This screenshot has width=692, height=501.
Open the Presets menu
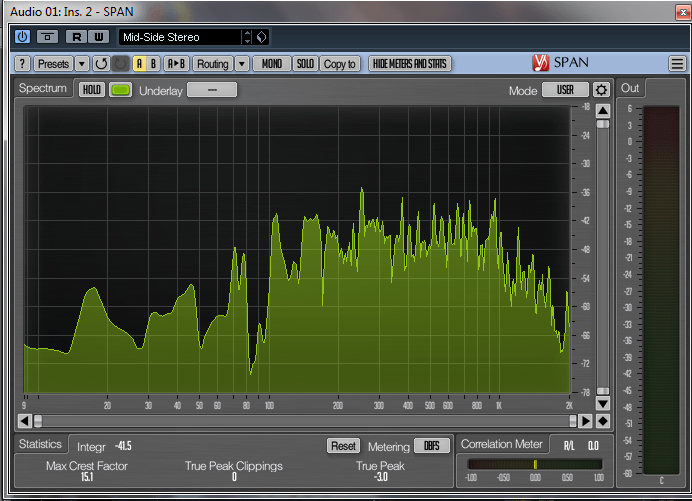[x=53, y=64]
